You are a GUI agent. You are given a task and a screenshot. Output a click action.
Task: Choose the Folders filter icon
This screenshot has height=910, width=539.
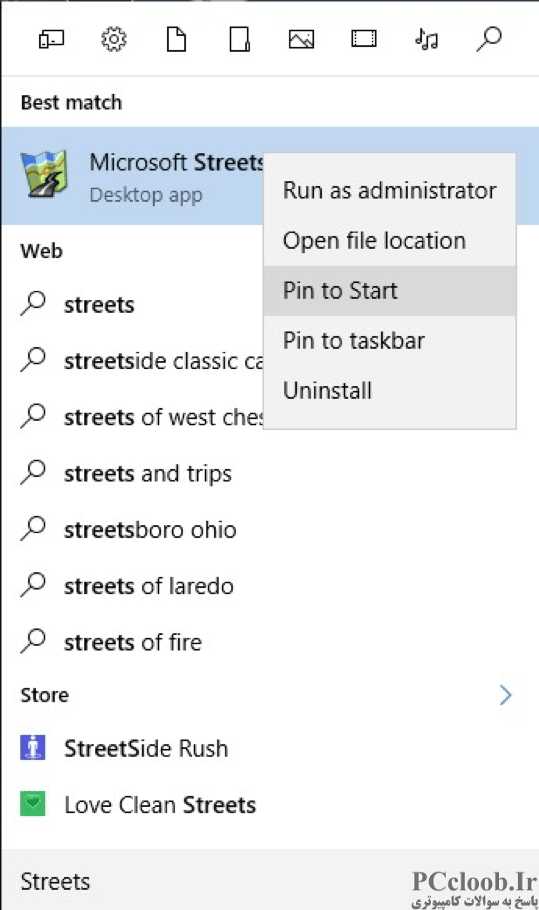(240, 39)
